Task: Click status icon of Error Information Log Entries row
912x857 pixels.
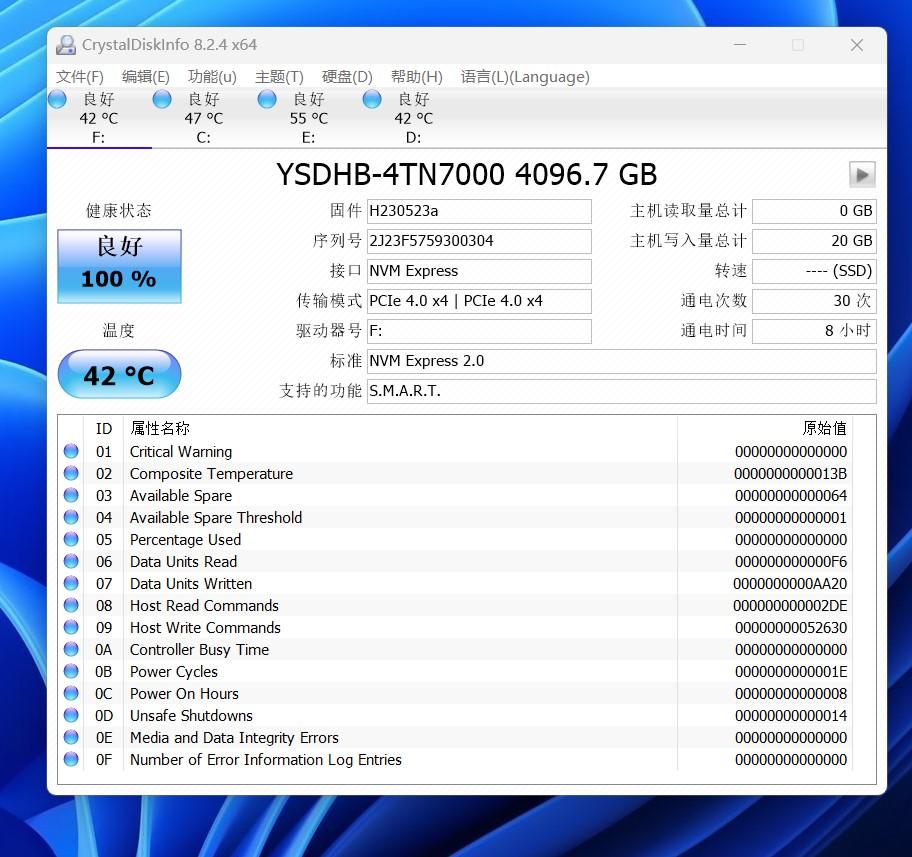Action: point(71,759)
